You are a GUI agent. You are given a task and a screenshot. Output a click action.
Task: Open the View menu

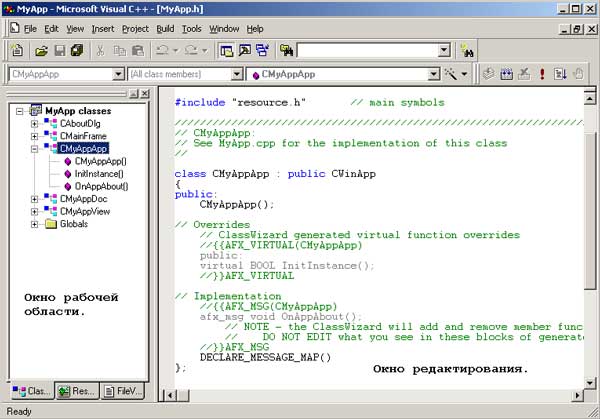click(x=75, y=29)
